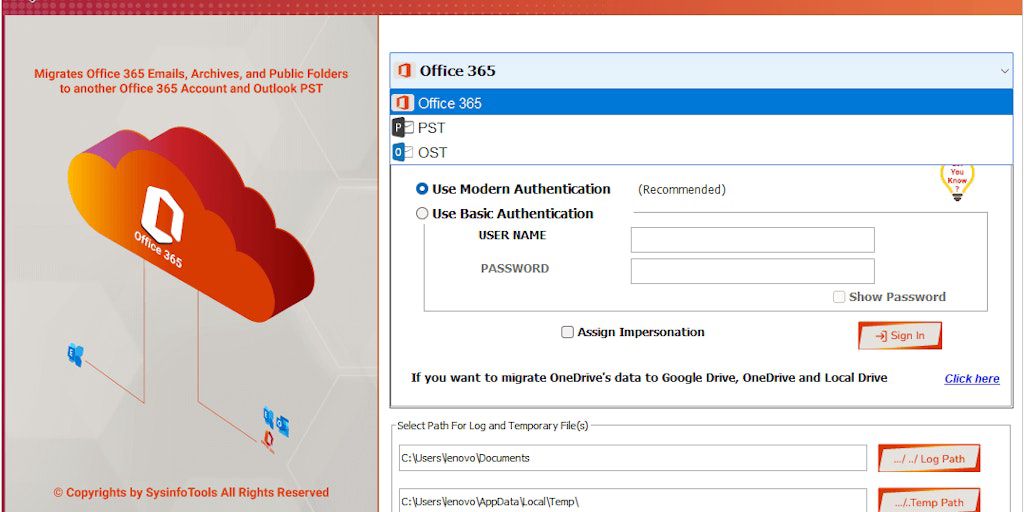
Task: Click the PASSWORD input field
Action: pos(752,271)
